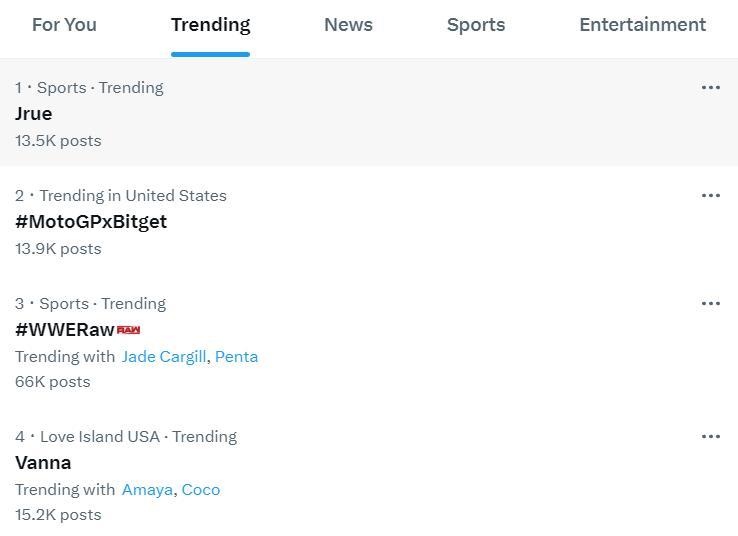Open the Penta related trend link

[236, 357]
